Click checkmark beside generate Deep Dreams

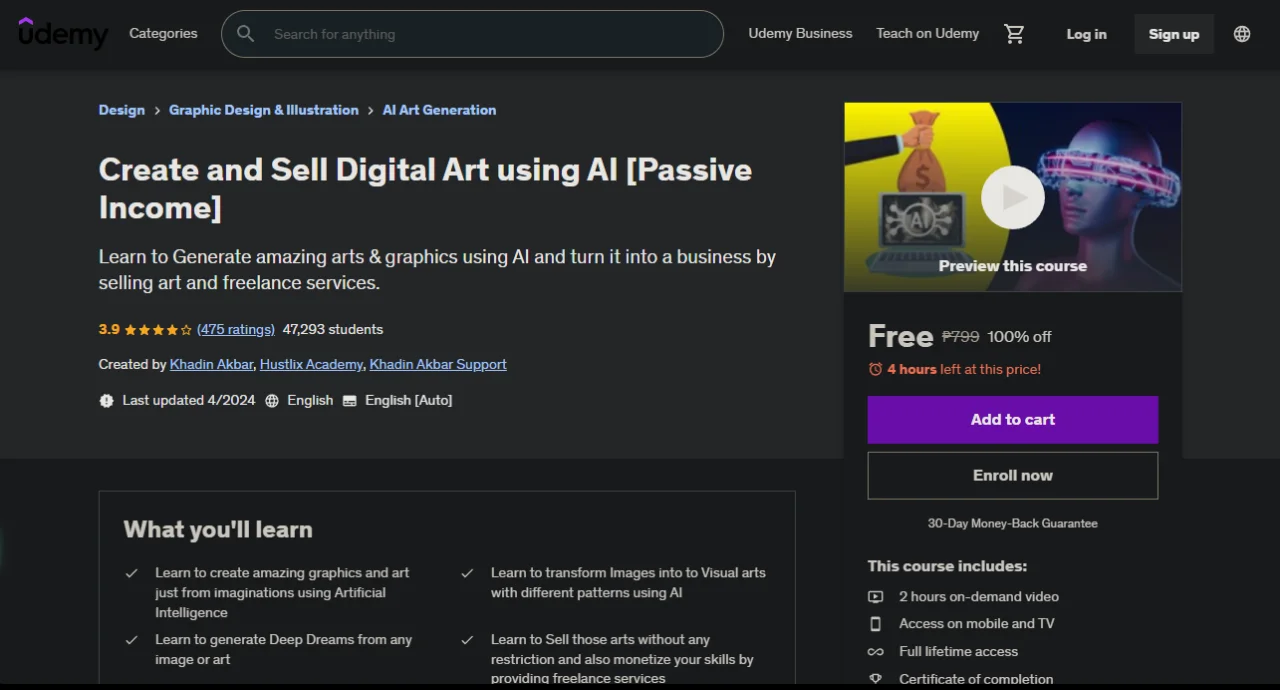pos(131,640)
